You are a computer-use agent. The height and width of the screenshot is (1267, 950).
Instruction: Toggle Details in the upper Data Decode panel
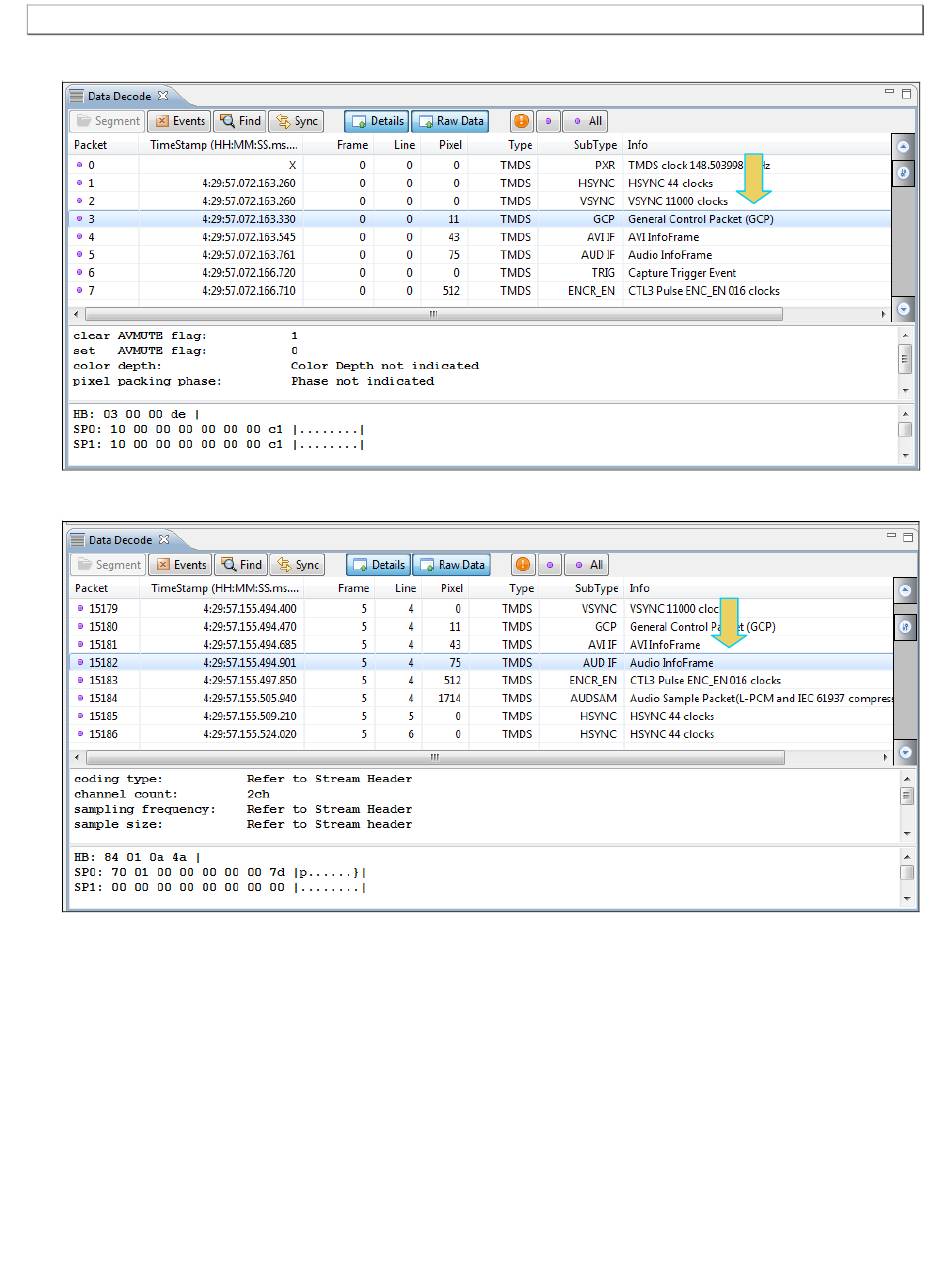click(x=377, y=121)
